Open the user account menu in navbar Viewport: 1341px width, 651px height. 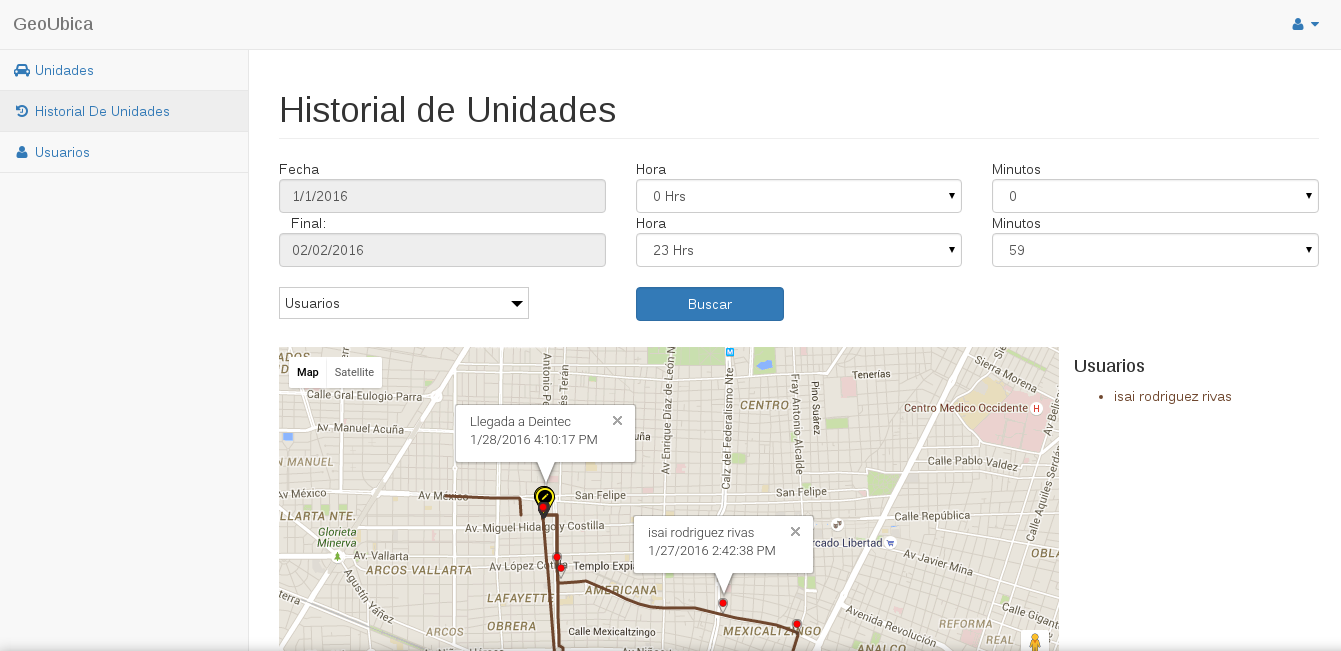pos(1306,24)
